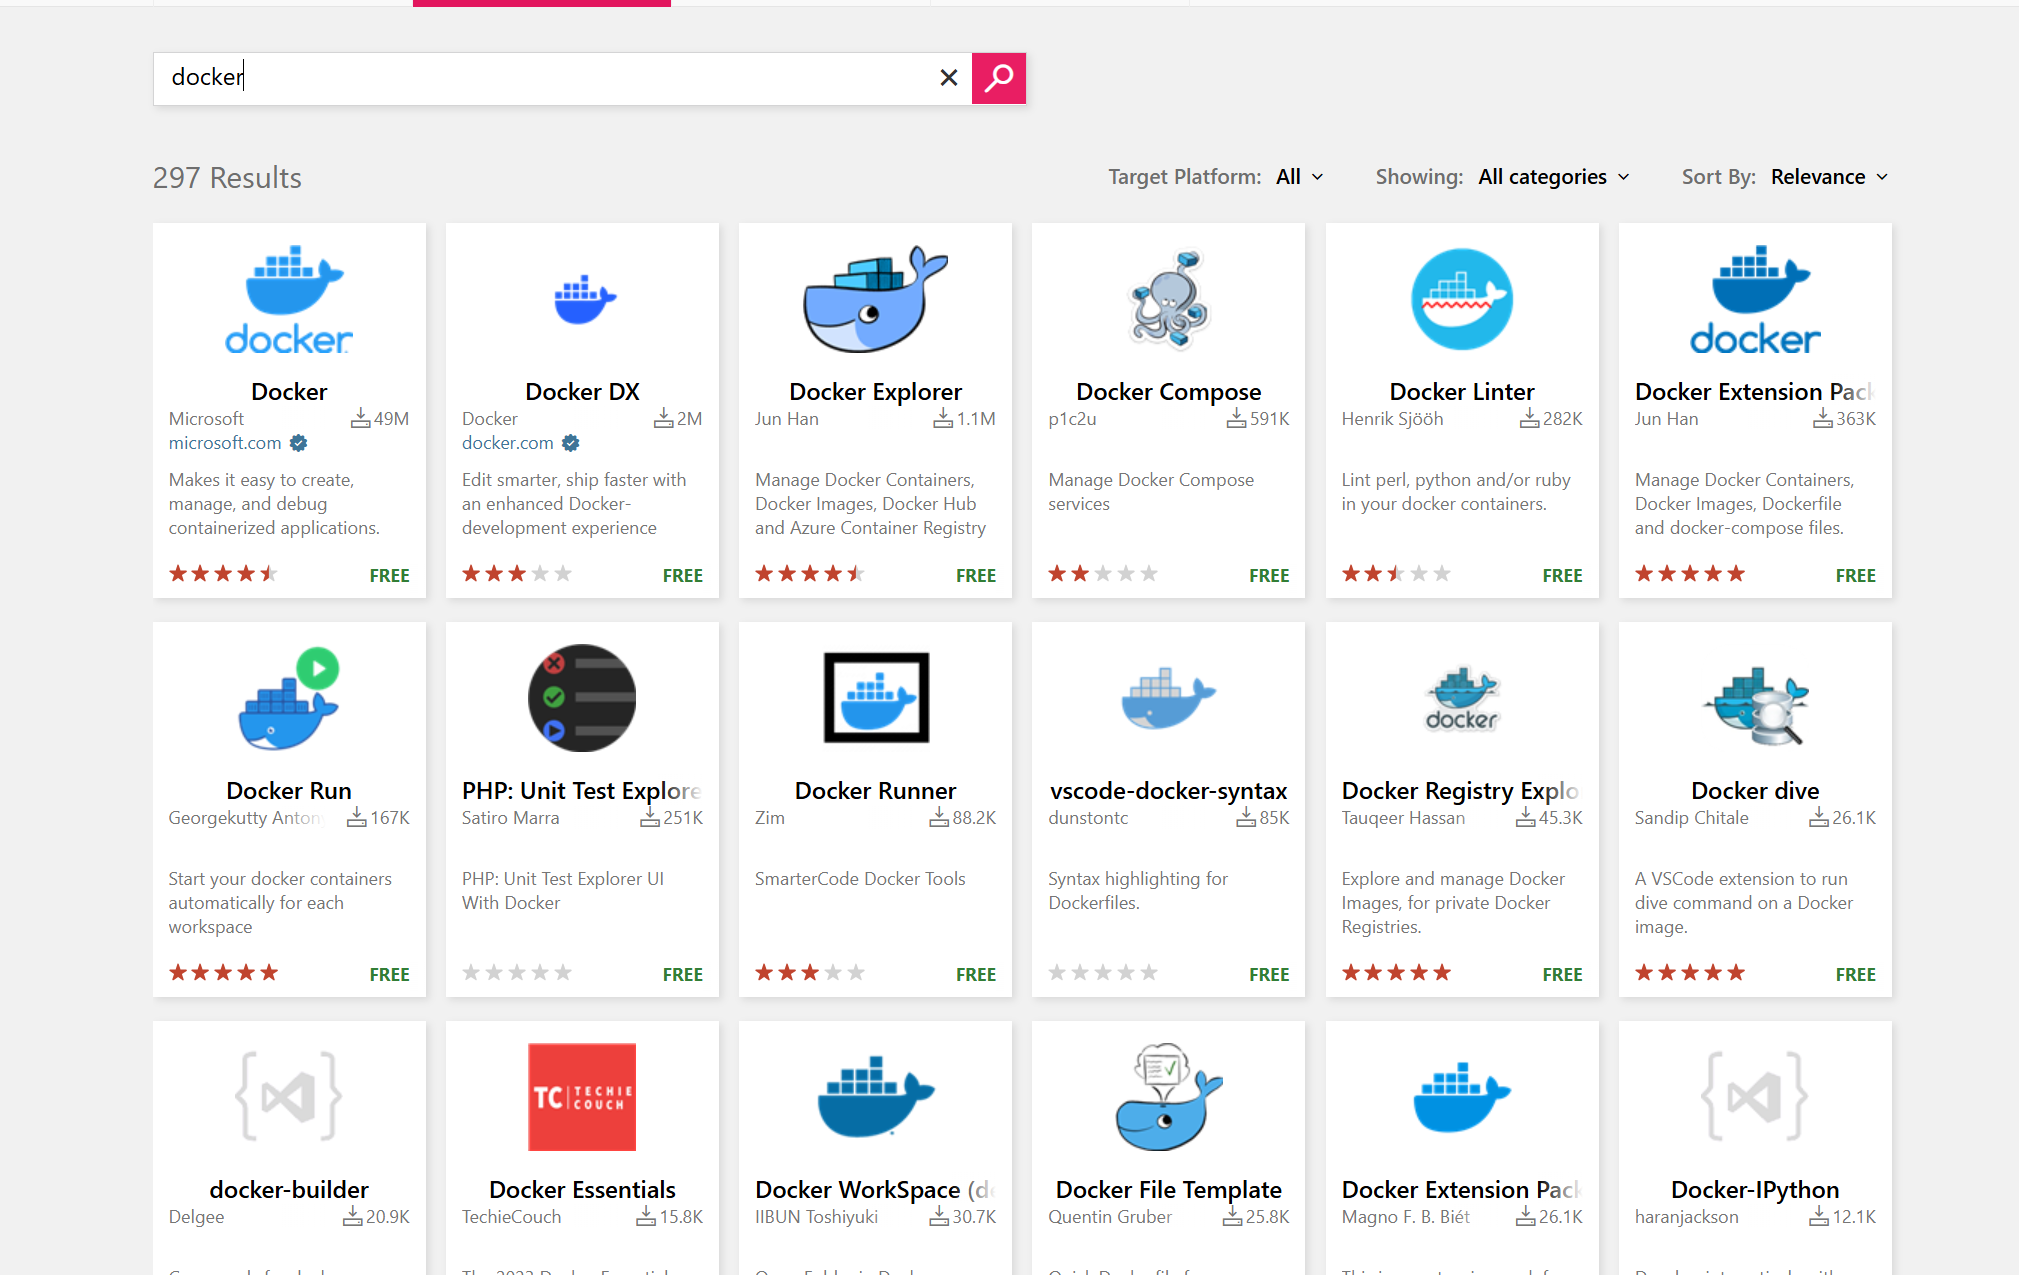Screen dimensions: 2019x1275
Task: Click the publisher name 'Sandip Chitale'
Action: 1692,818
